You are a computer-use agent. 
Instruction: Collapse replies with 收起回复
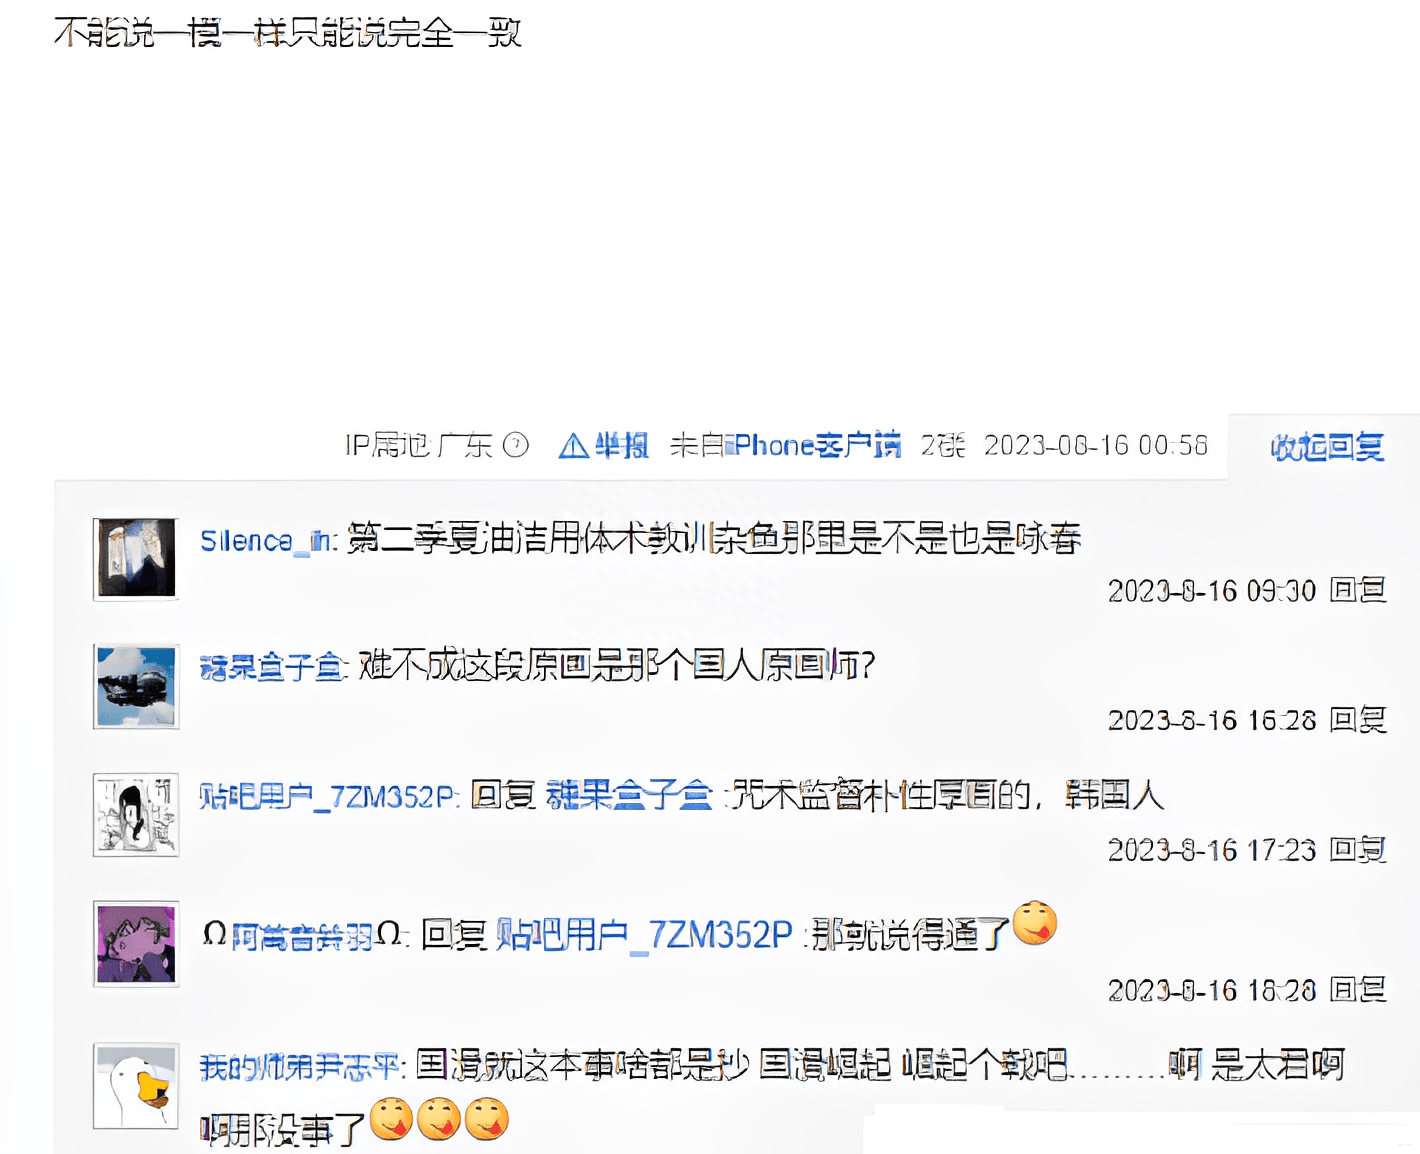[x=1327, y=447]
